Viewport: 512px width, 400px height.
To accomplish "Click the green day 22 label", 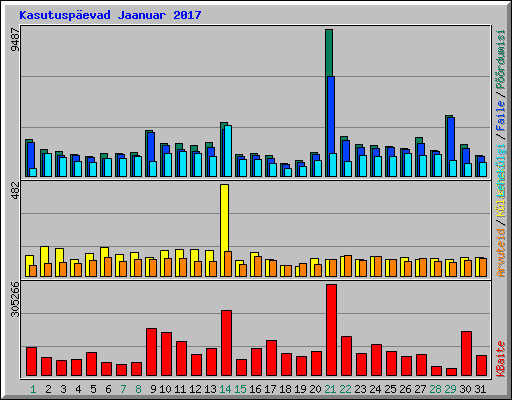I will tap(345, 389).
